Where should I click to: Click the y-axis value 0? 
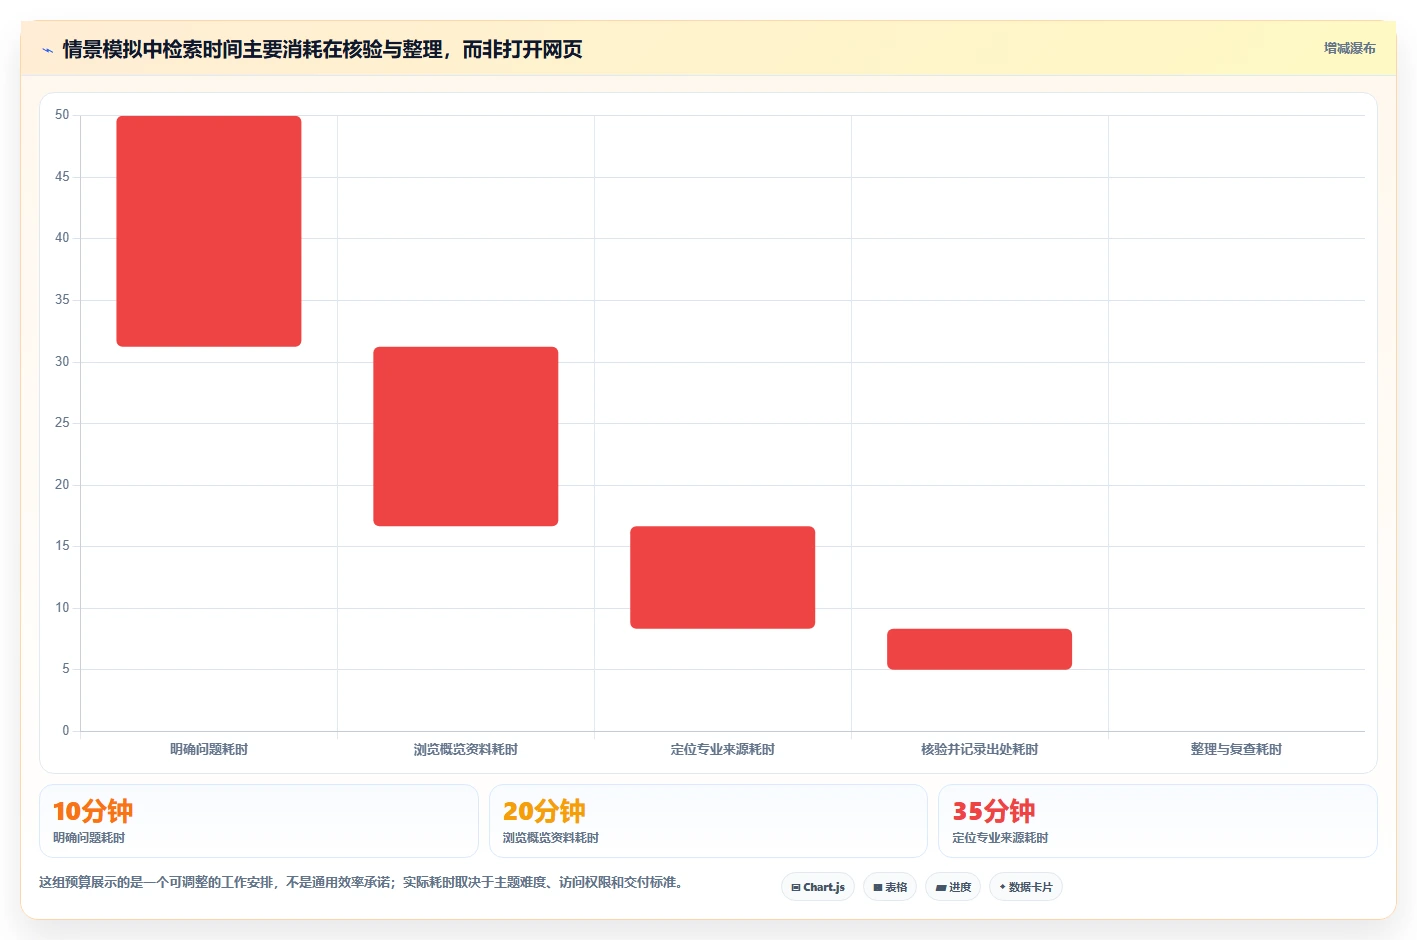pos(66,731)
